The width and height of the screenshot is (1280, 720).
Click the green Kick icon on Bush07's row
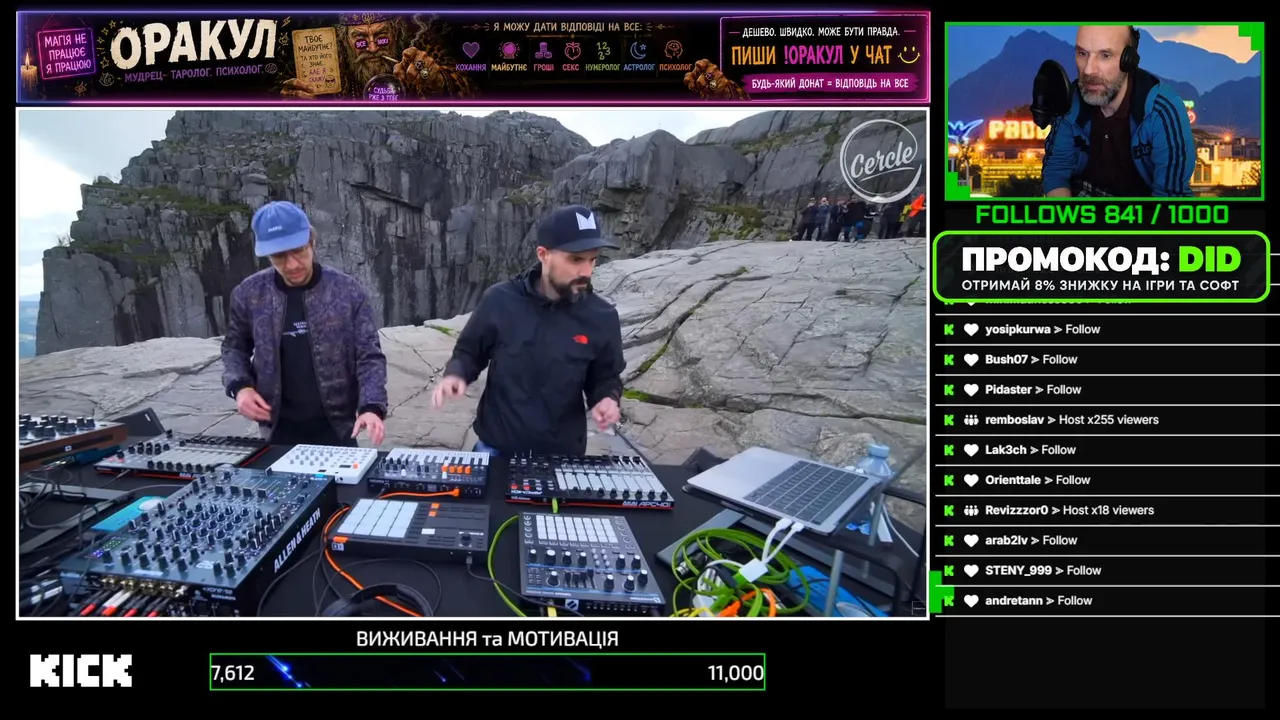tap(947, 359)
